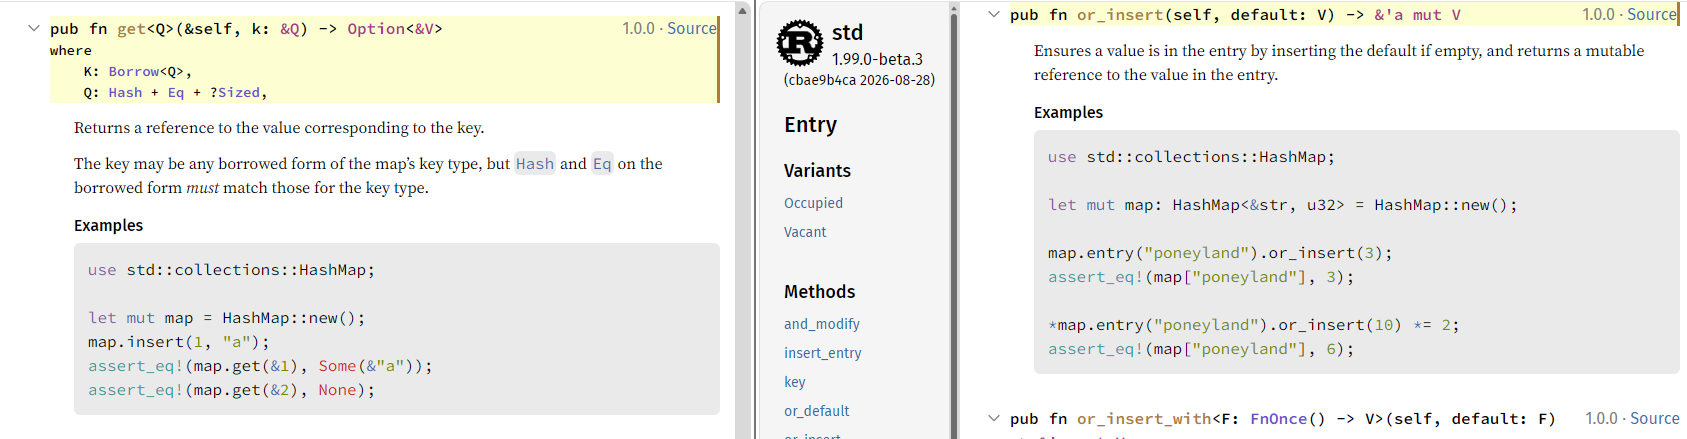
Task: Click or_insert_with function name anchor
Action: [1144, 419]
